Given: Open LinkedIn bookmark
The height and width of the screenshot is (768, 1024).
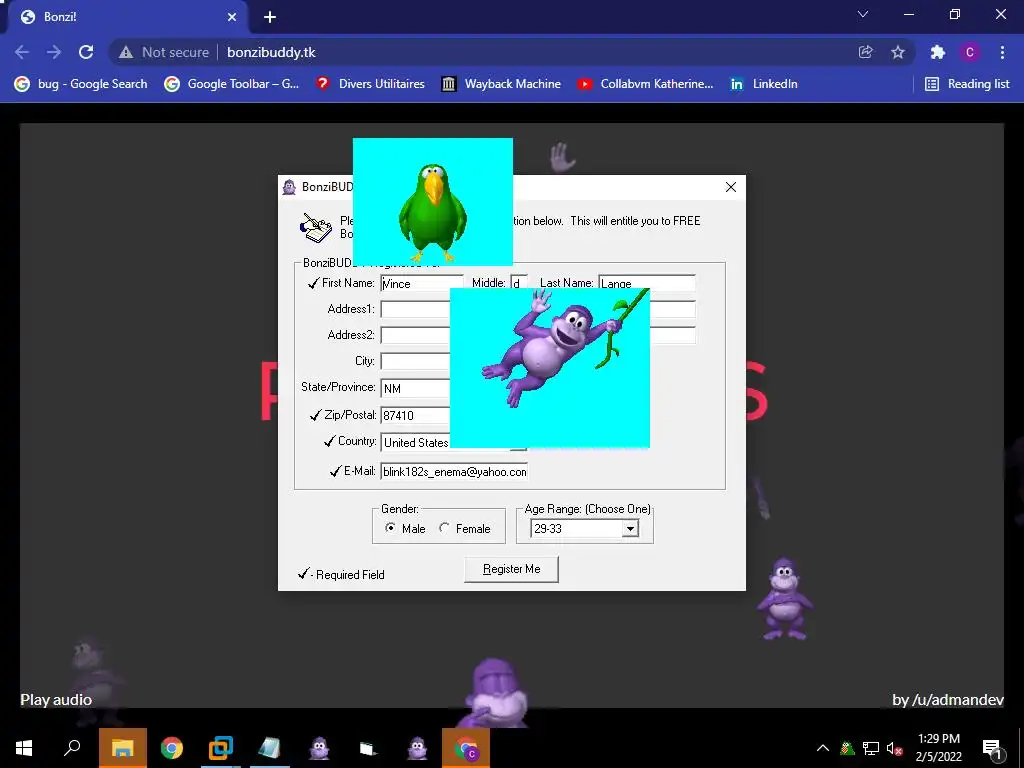Looking at the screenshot, I should point(763,84).
